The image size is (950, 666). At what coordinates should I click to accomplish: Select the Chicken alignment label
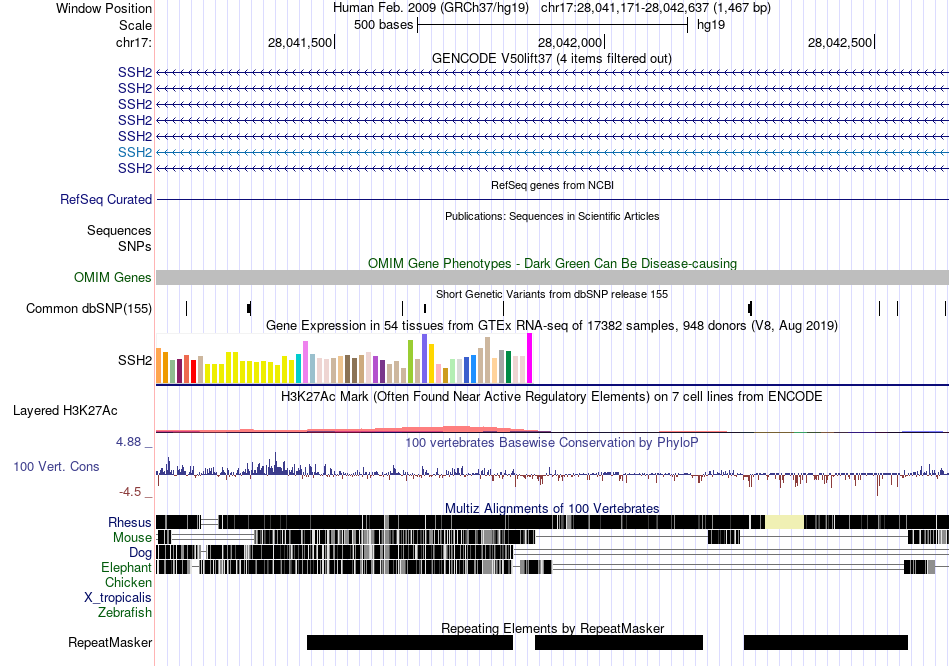pyautogui.click(x=128, y=582)
